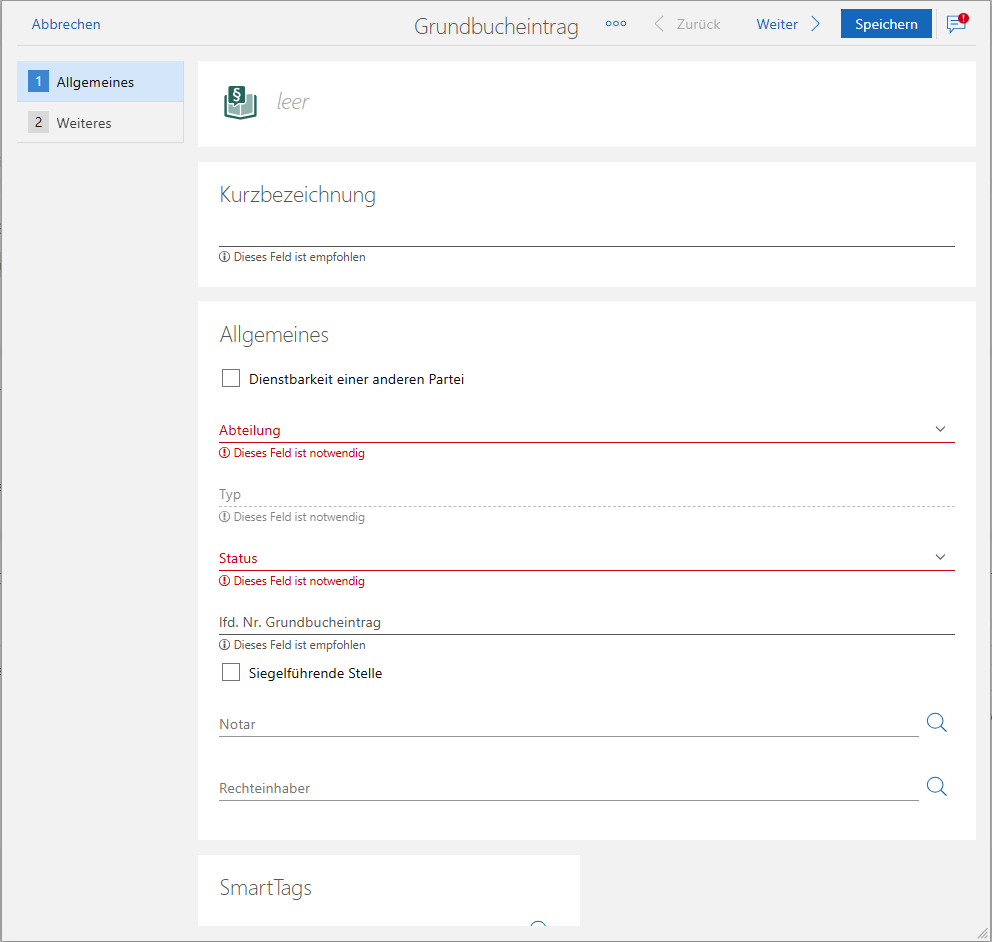Image resolution: width=992 pixels, height=942 pixels.
Task: Click the 'leer' placeholder title
Action: click(x=293, y=101)
